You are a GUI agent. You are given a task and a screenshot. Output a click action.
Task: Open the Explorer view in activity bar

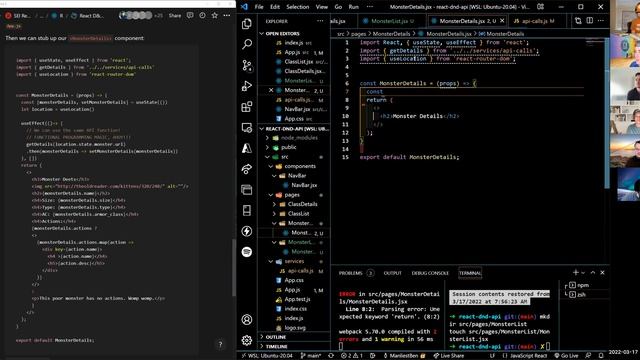pyautogui.click(x=247, y=24)
